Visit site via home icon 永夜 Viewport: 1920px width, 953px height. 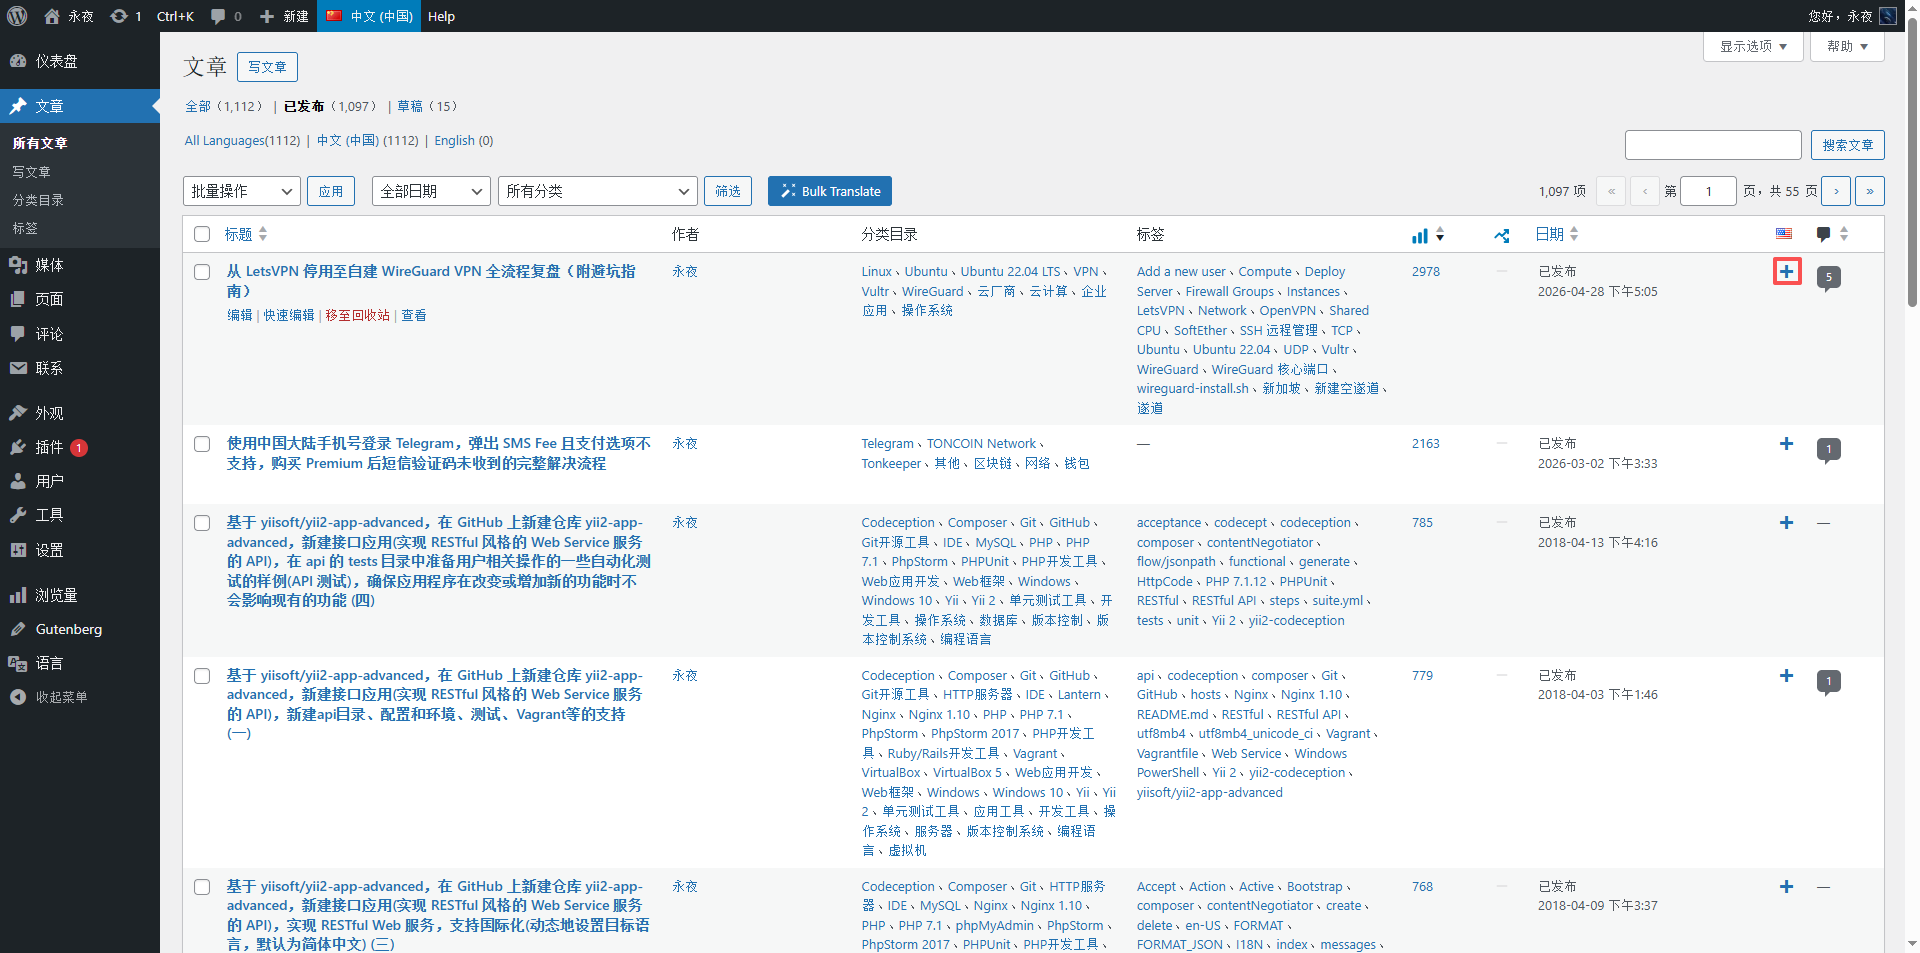click(x=69, y=16)
